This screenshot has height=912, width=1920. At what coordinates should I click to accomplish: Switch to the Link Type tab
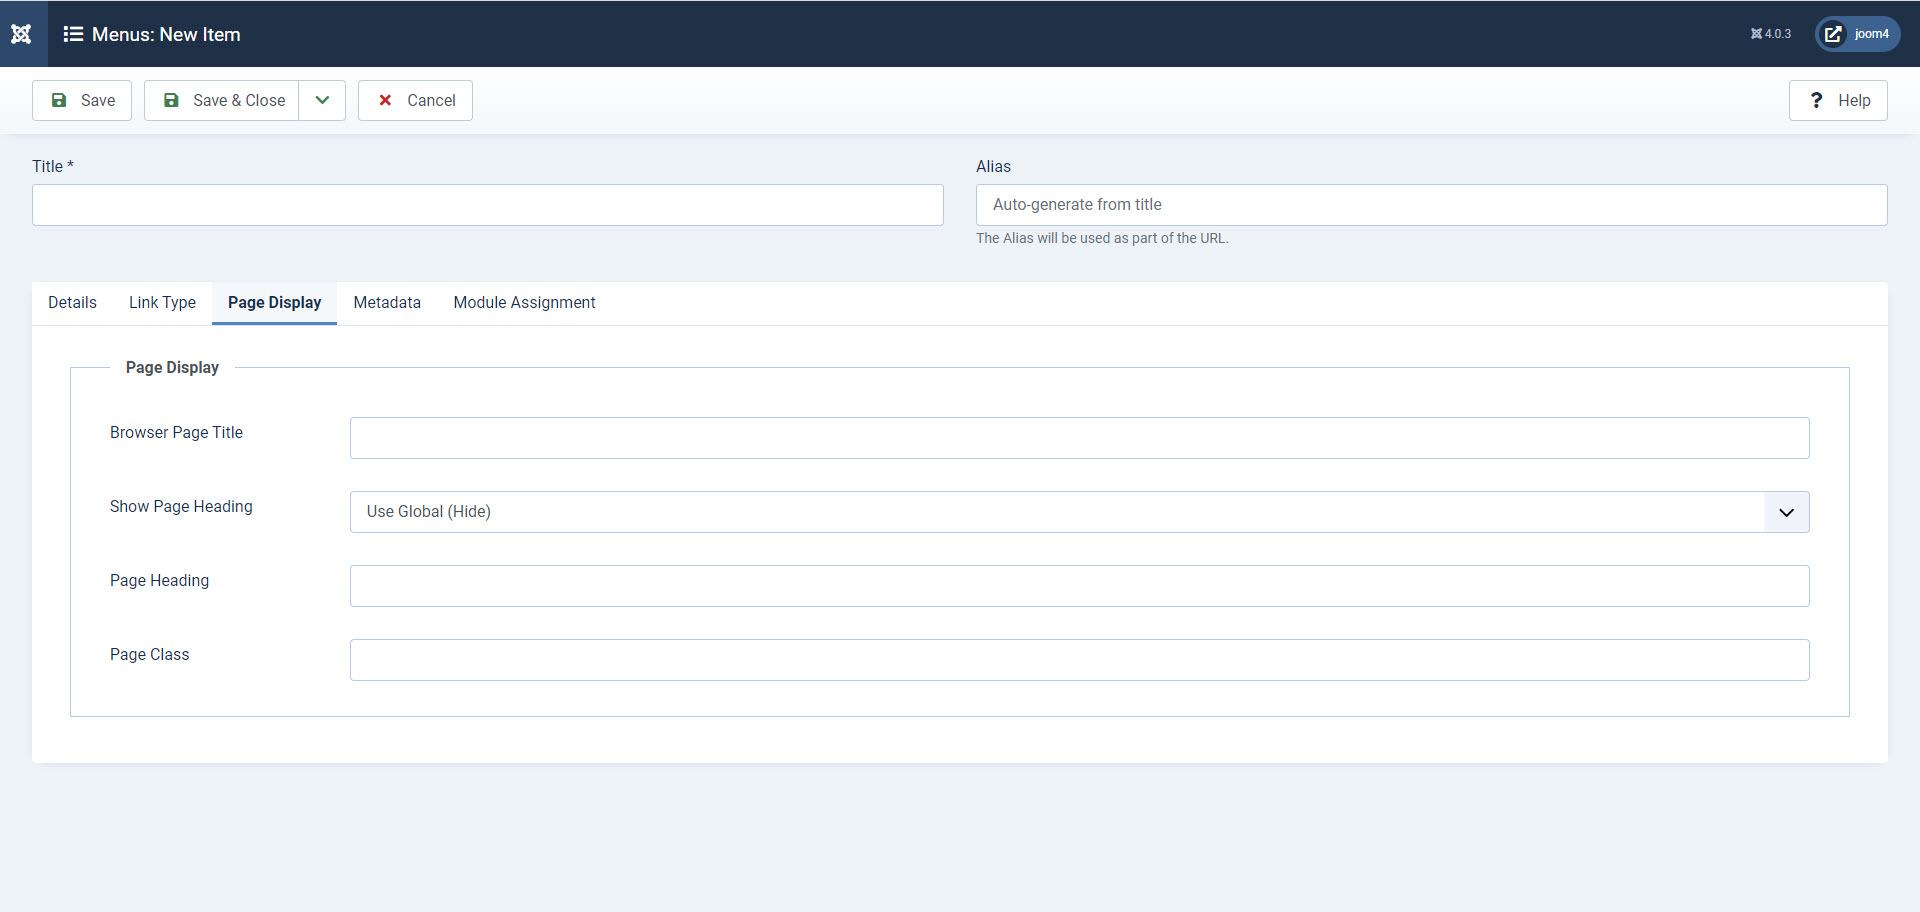tap(162, 302)
